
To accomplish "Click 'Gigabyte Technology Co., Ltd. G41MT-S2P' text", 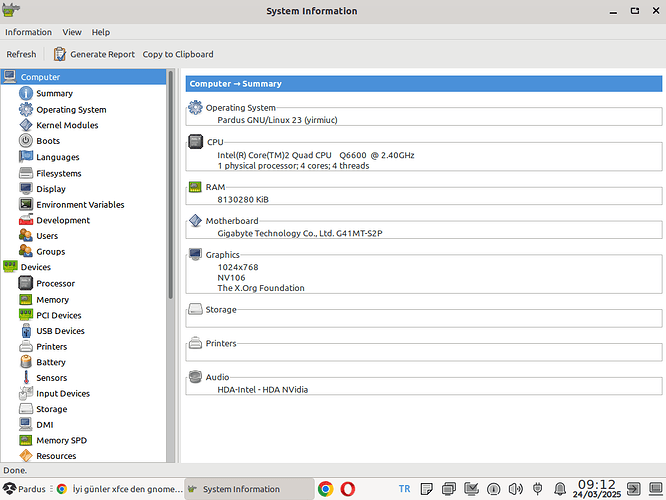I will tap(300, 233).
